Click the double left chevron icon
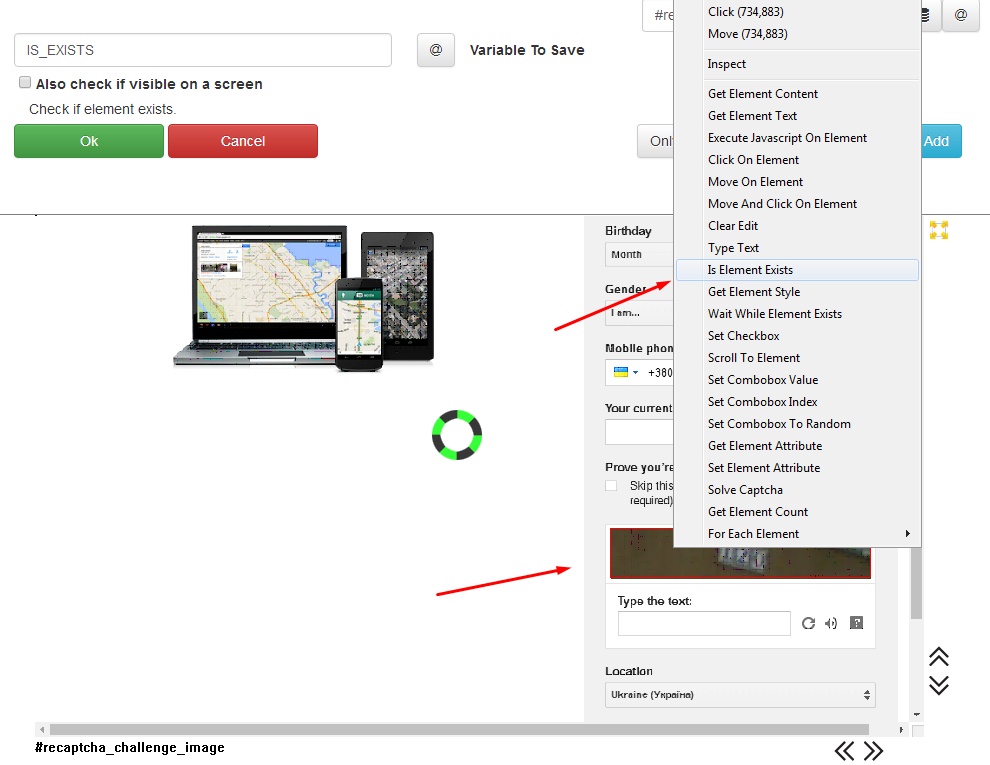 [x=845, y=751]
